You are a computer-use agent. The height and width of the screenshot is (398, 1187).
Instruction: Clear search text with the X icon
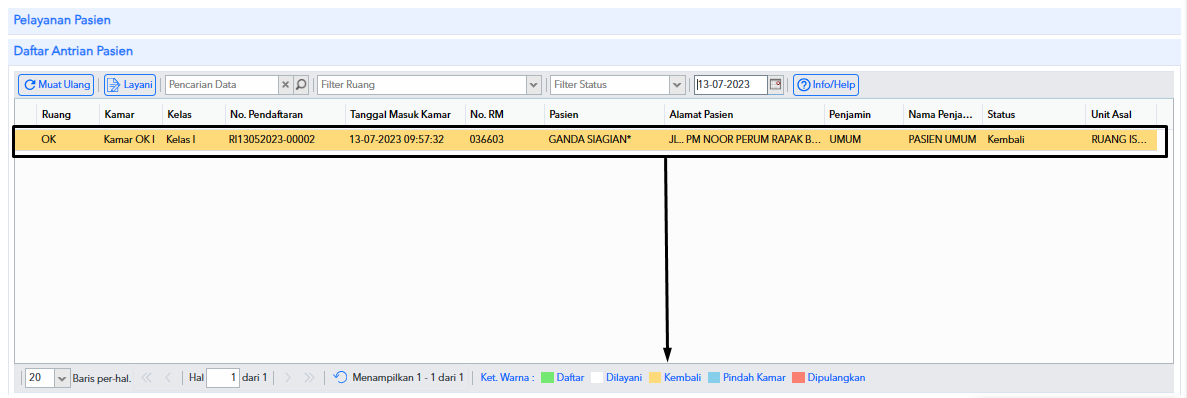286,85
